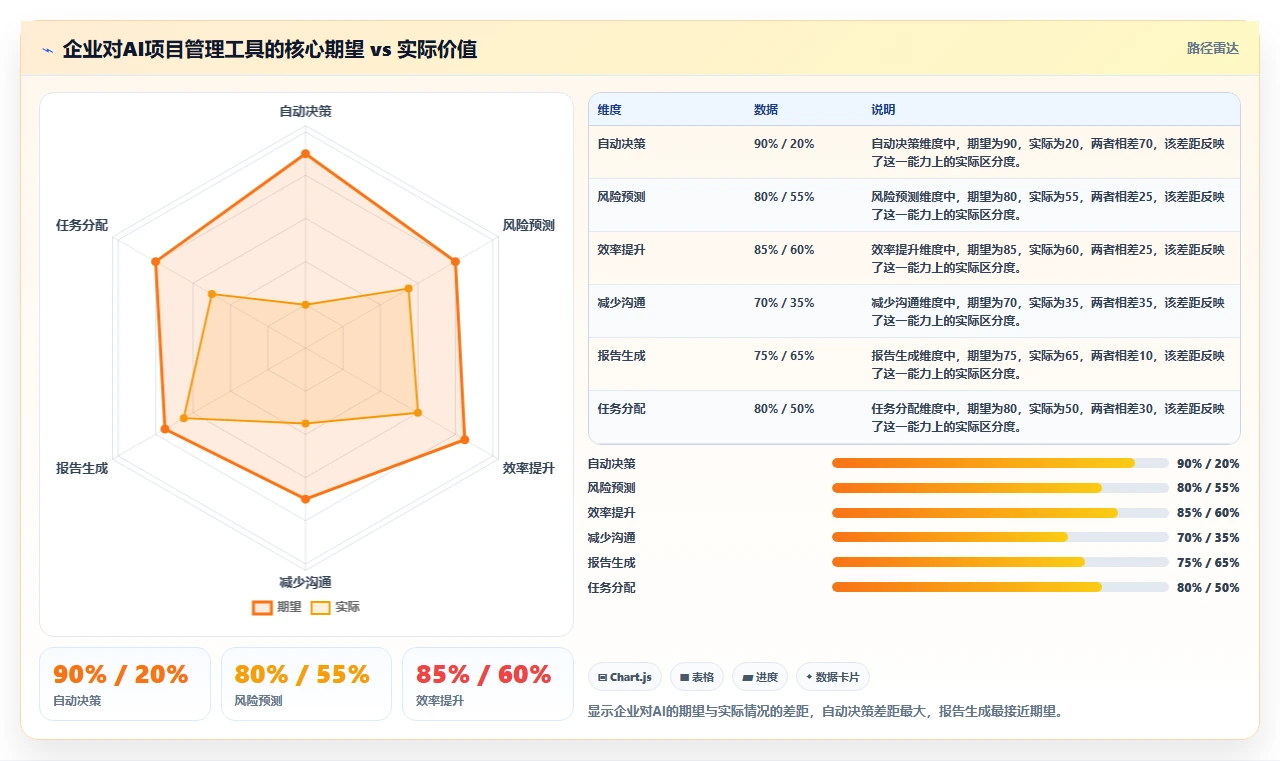Click the 减少沟通 progress bar
Viewport: 1280px width, 761px height.
pyautogui.click(x=1000, y=537)
